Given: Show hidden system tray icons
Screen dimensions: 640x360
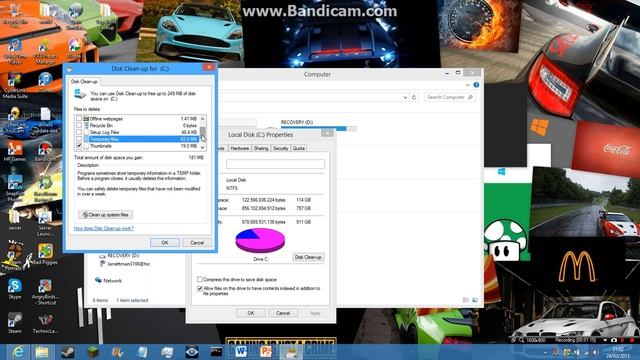Looking at the screenshot, I should point(545,352).
